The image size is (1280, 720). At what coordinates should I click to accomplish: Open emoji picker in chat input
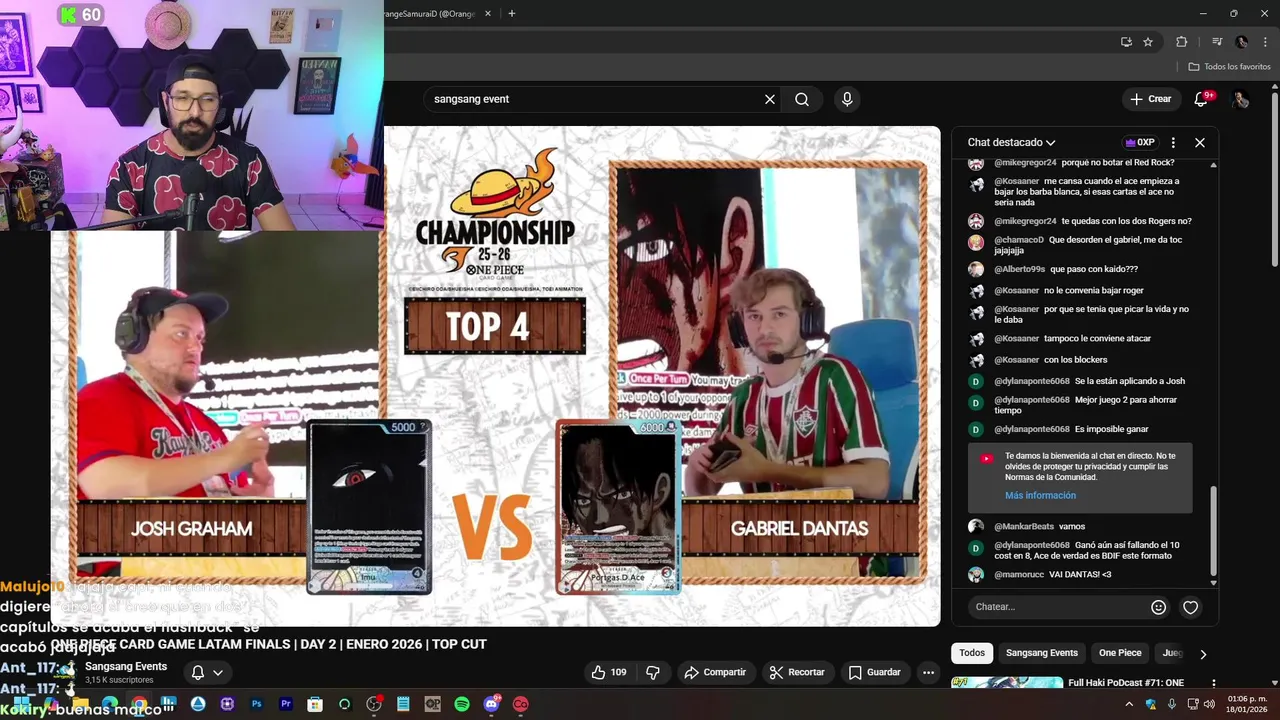(1158, 607)
